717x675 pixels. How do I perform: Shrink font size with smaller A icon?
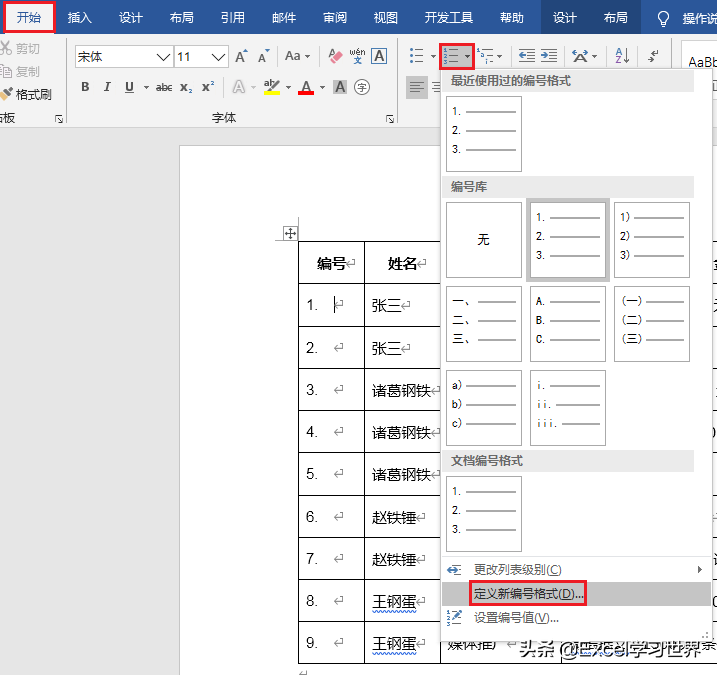(263, 56)
